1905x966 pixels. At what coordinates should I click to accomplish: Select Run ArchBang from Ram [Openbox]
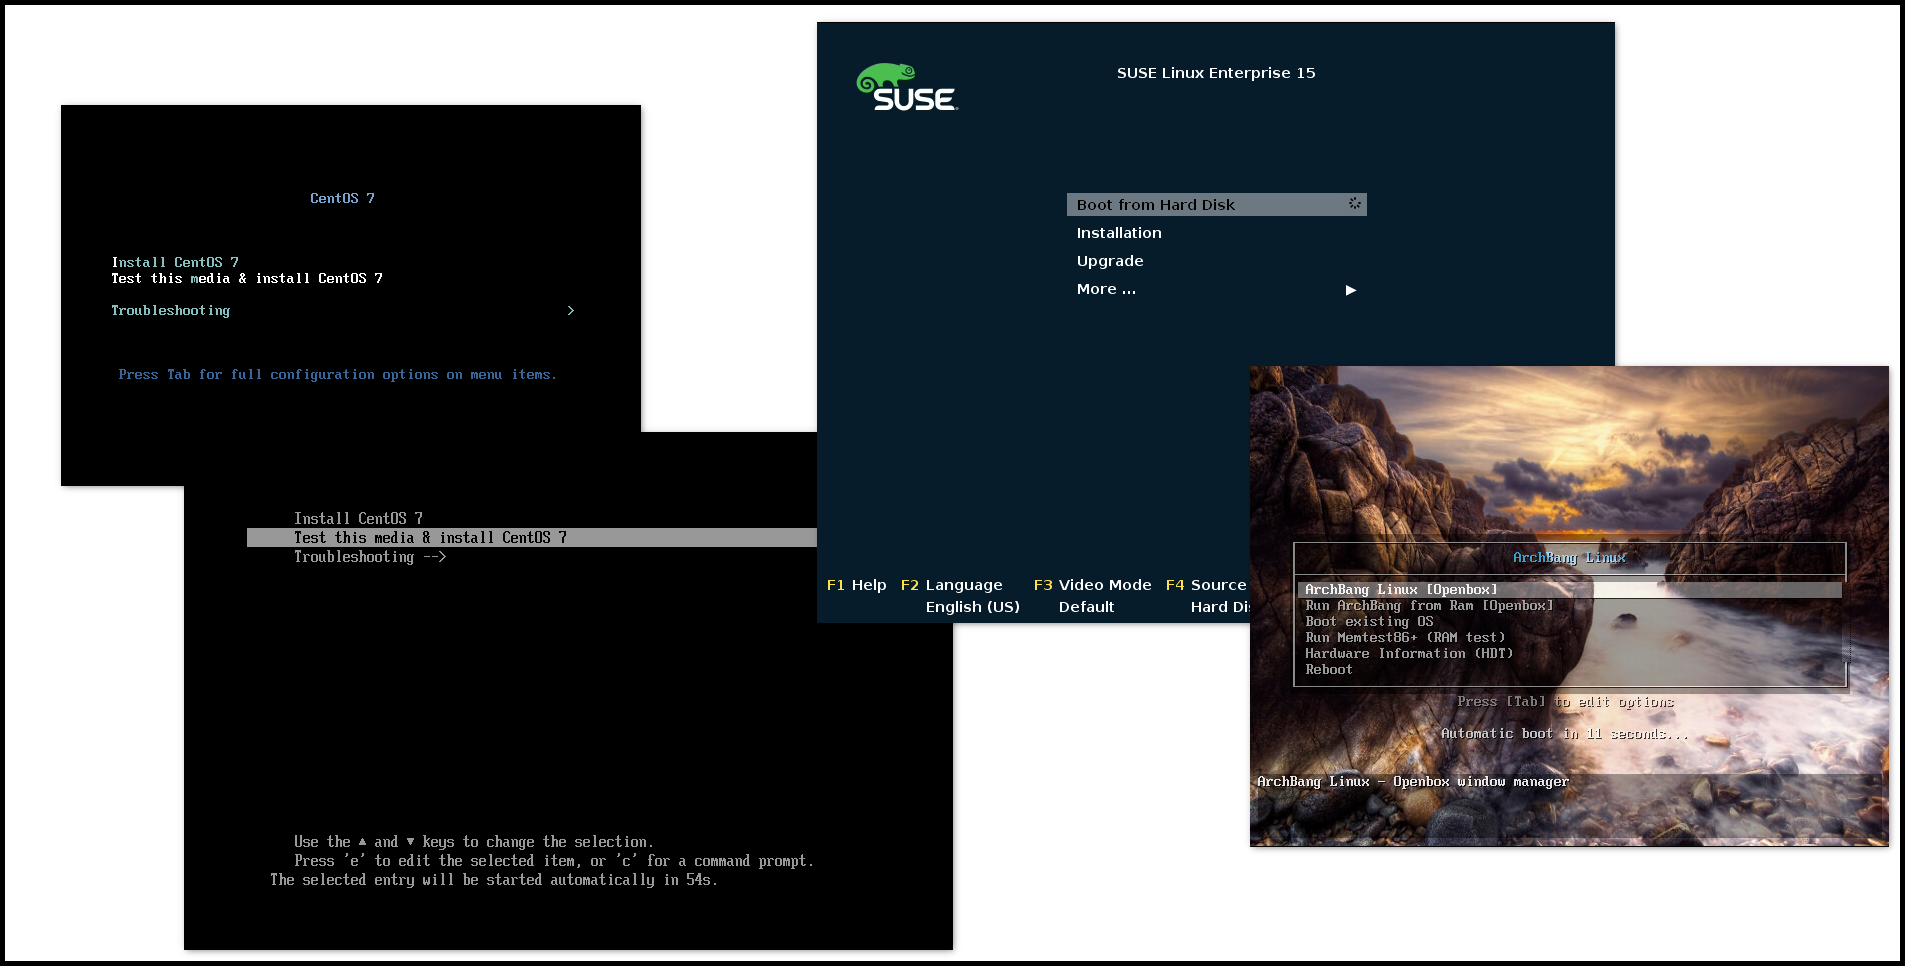pyautogui.click(x=1429, y=606)
